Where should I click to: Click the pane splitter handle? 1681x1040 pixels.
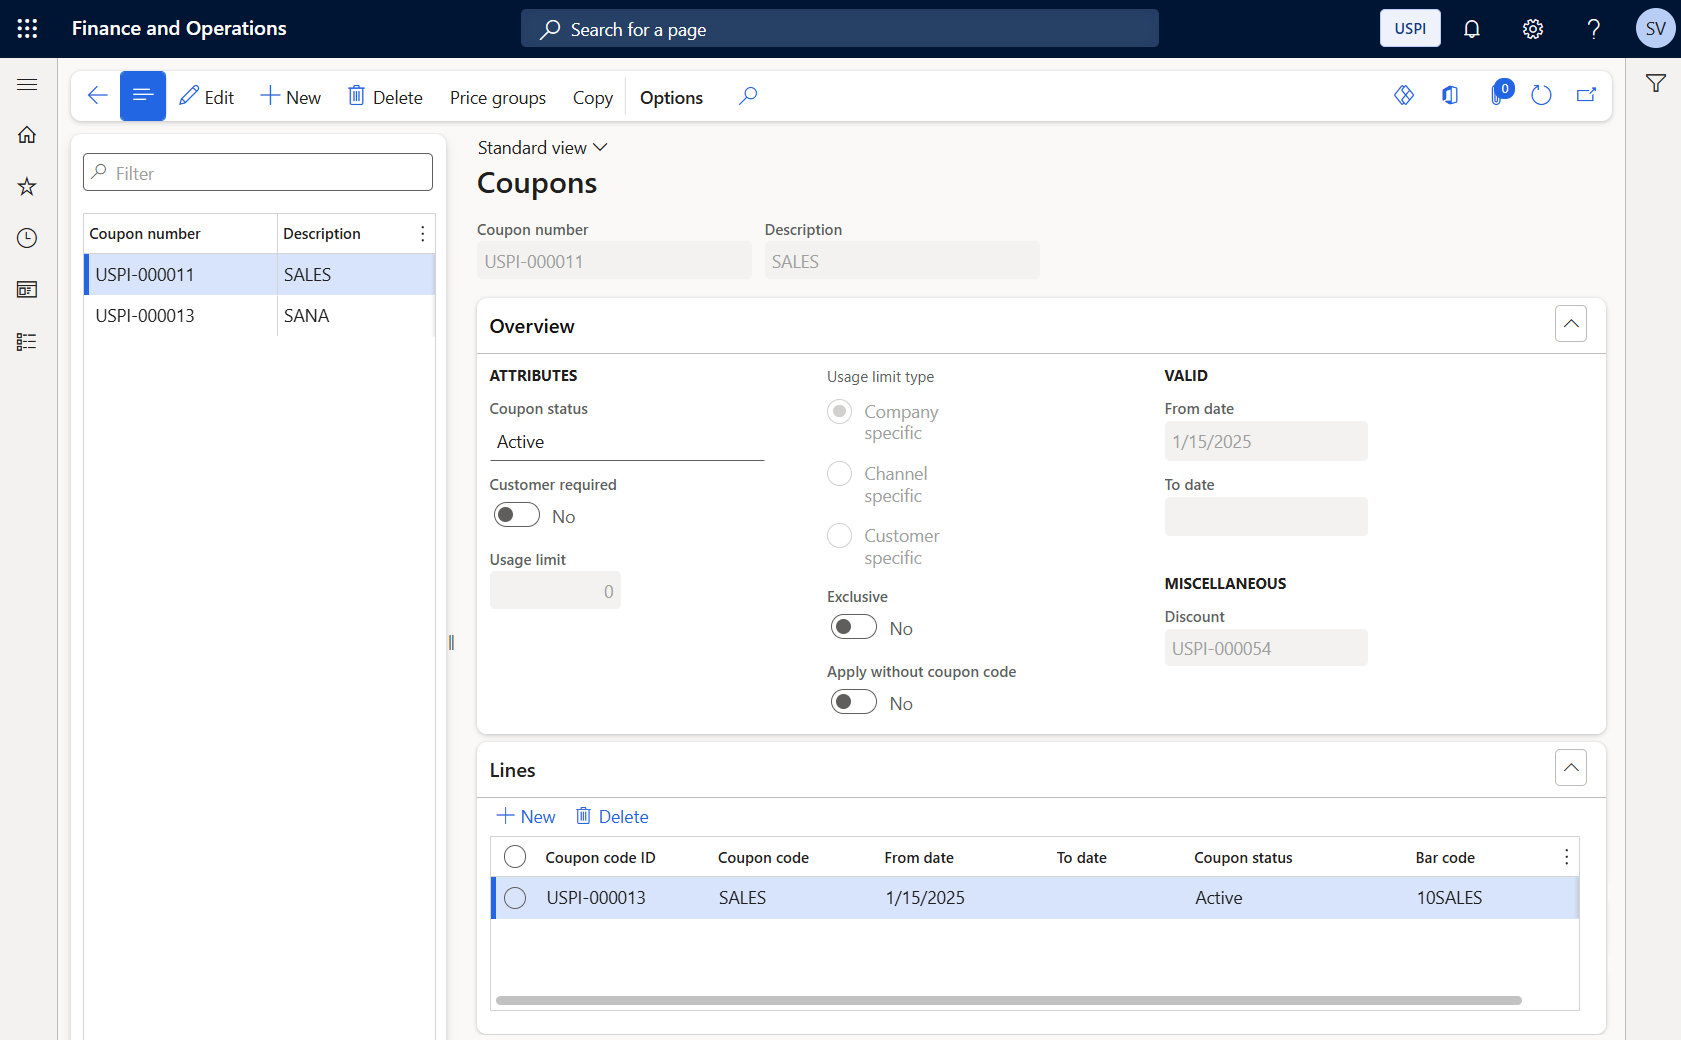click(x=451, y=643)
